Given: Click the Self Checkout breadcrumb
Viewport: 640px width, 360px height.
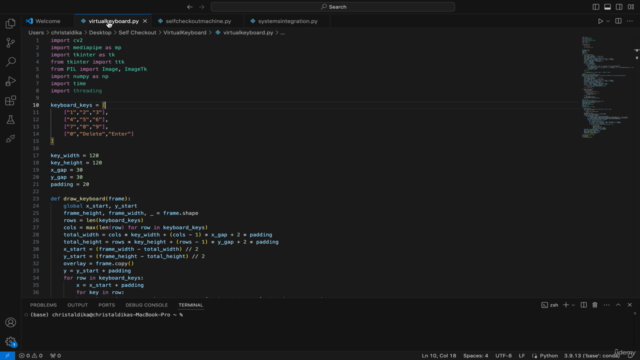Looking at the screenshot, I should point(137,33).
